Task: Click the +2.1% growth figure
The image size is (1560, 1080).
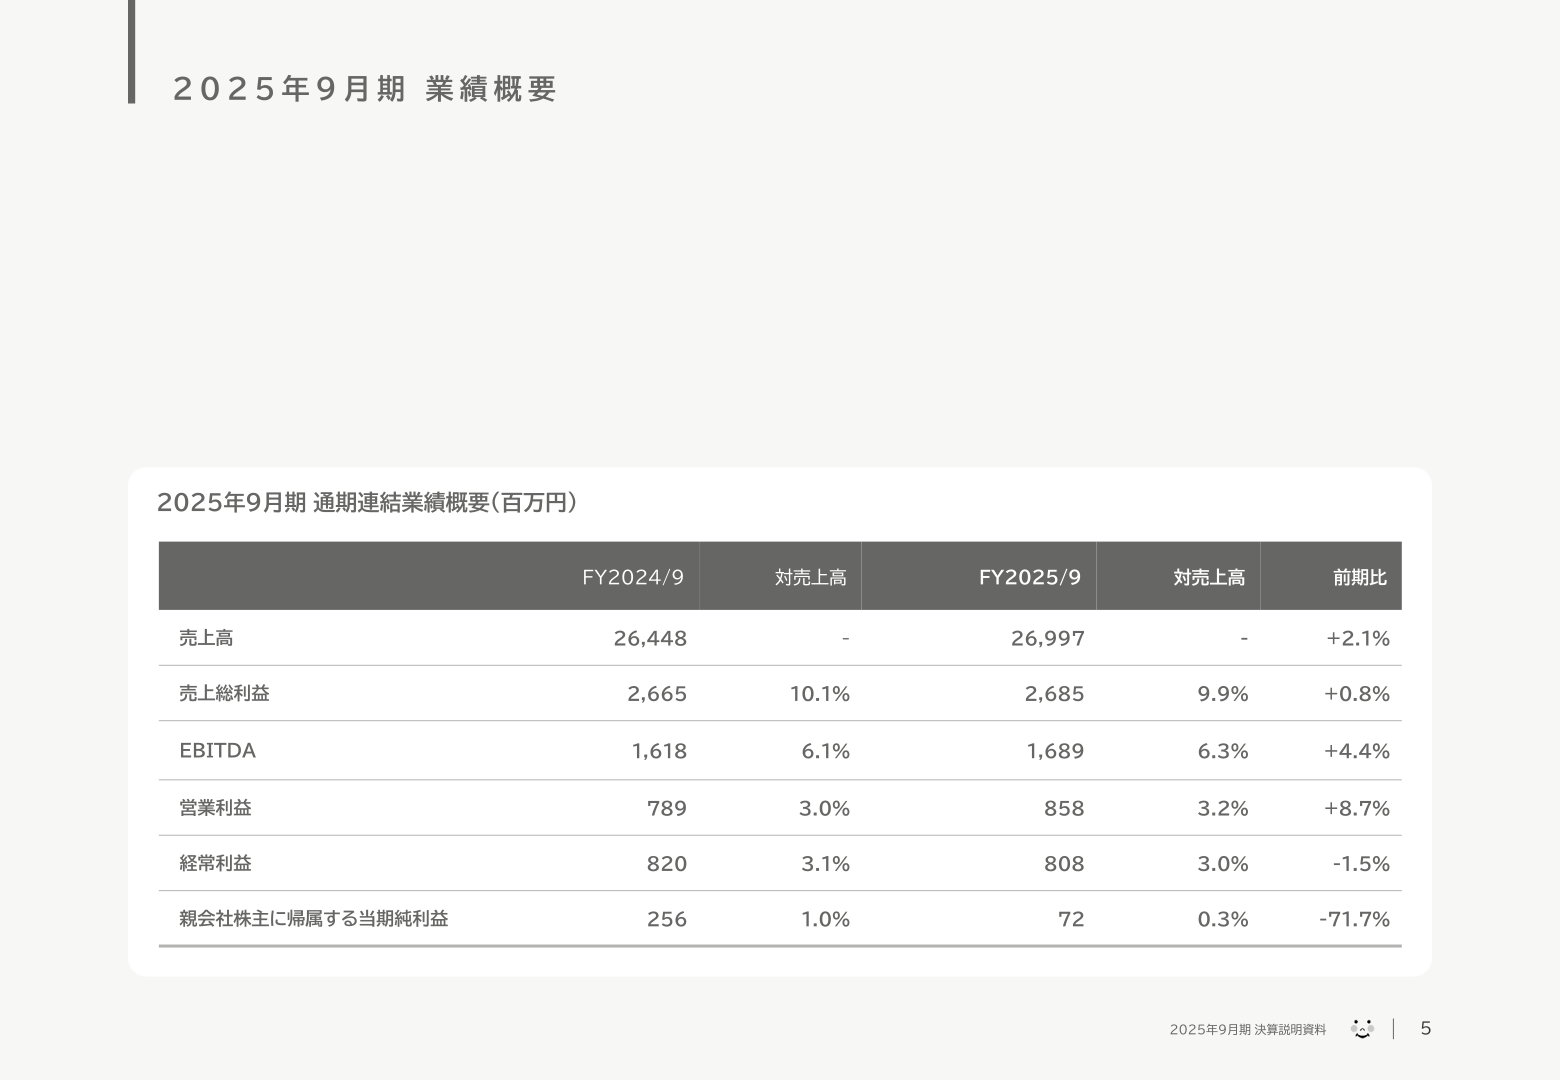Action: pos(1358,638)
